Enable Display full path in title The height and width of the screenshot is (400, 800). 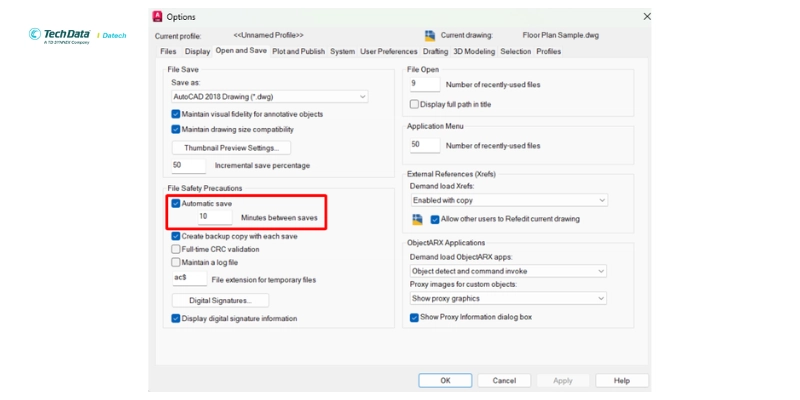tap(414, 104)
